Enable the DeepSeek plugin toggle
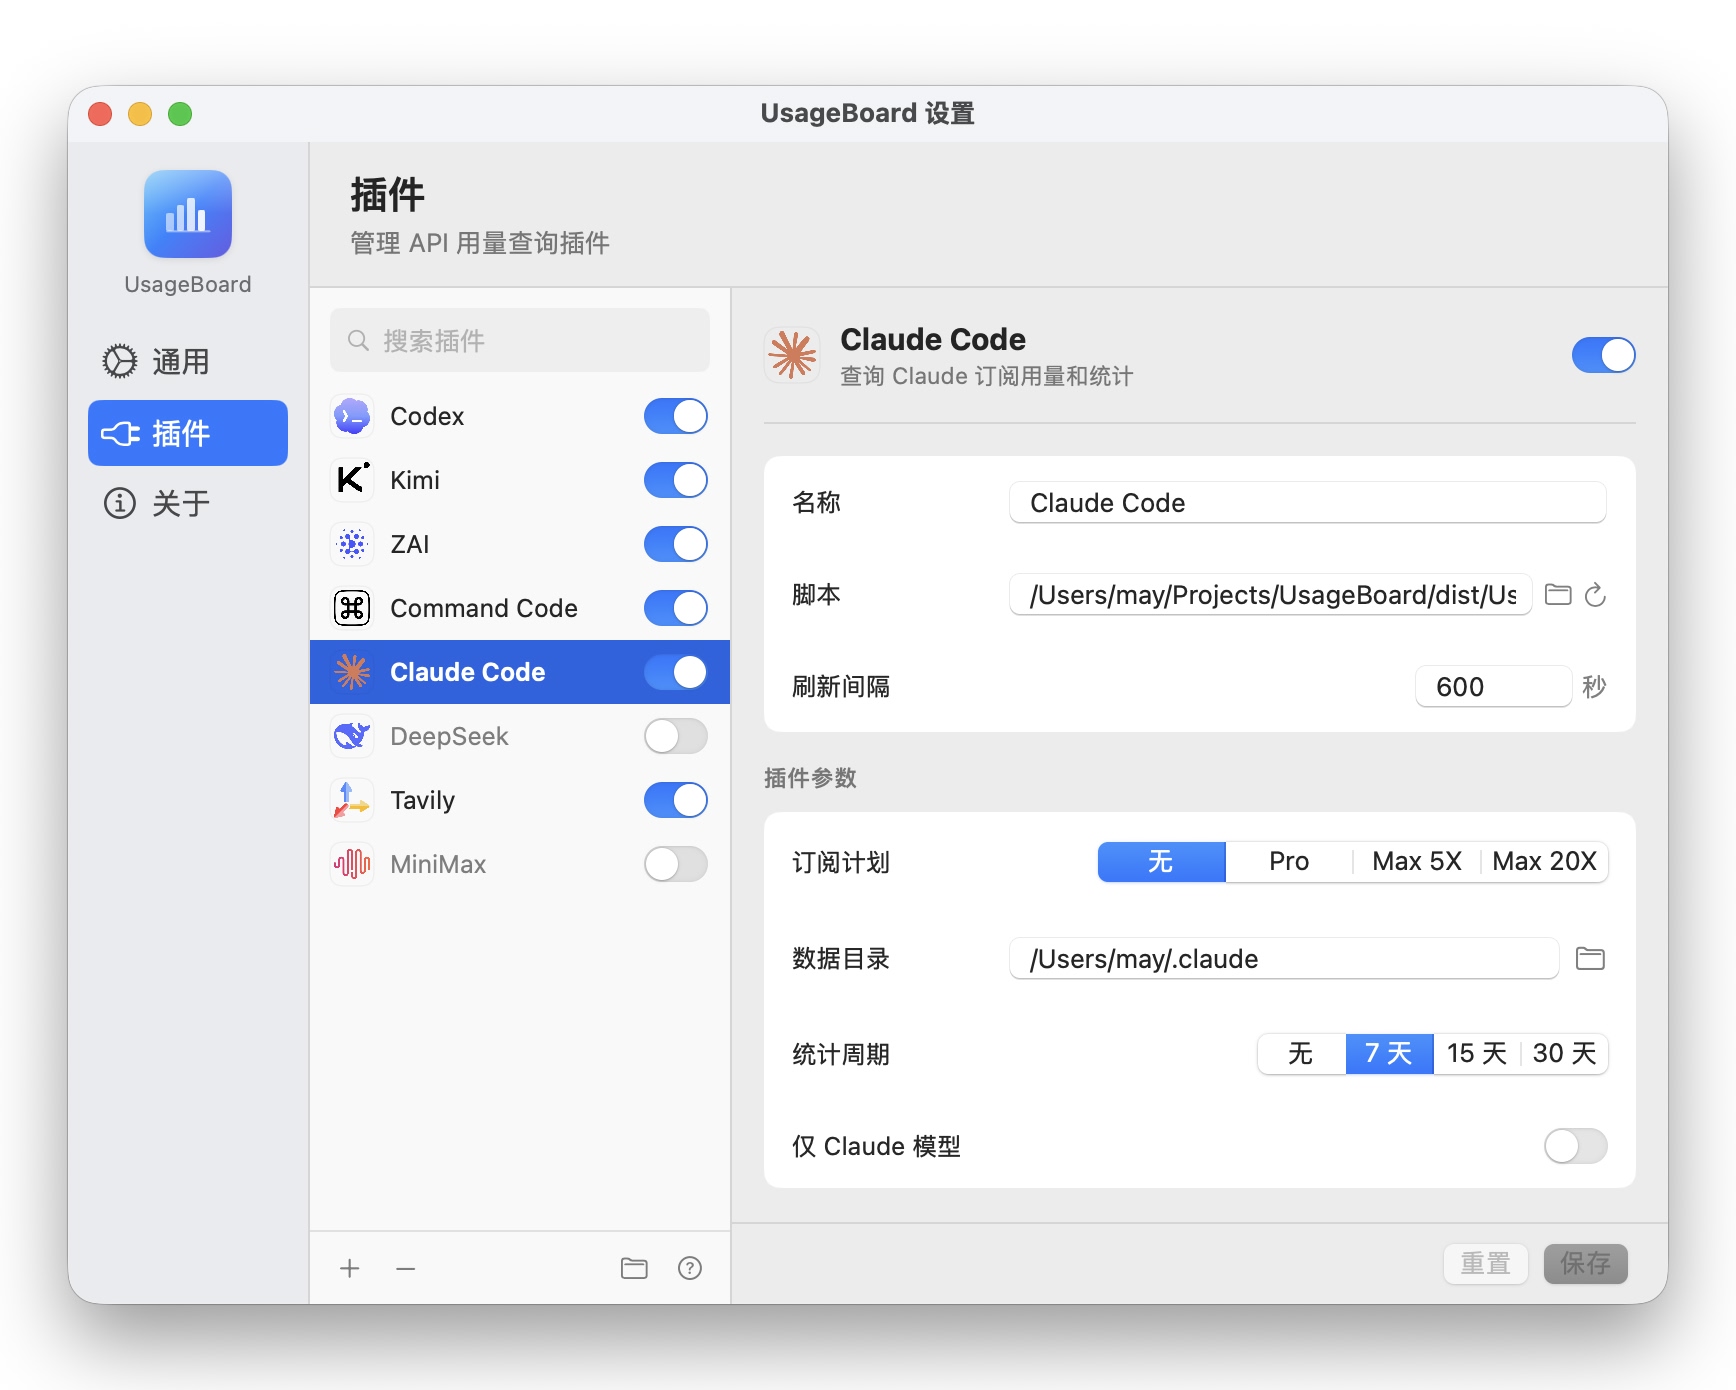 click(676, 736)
